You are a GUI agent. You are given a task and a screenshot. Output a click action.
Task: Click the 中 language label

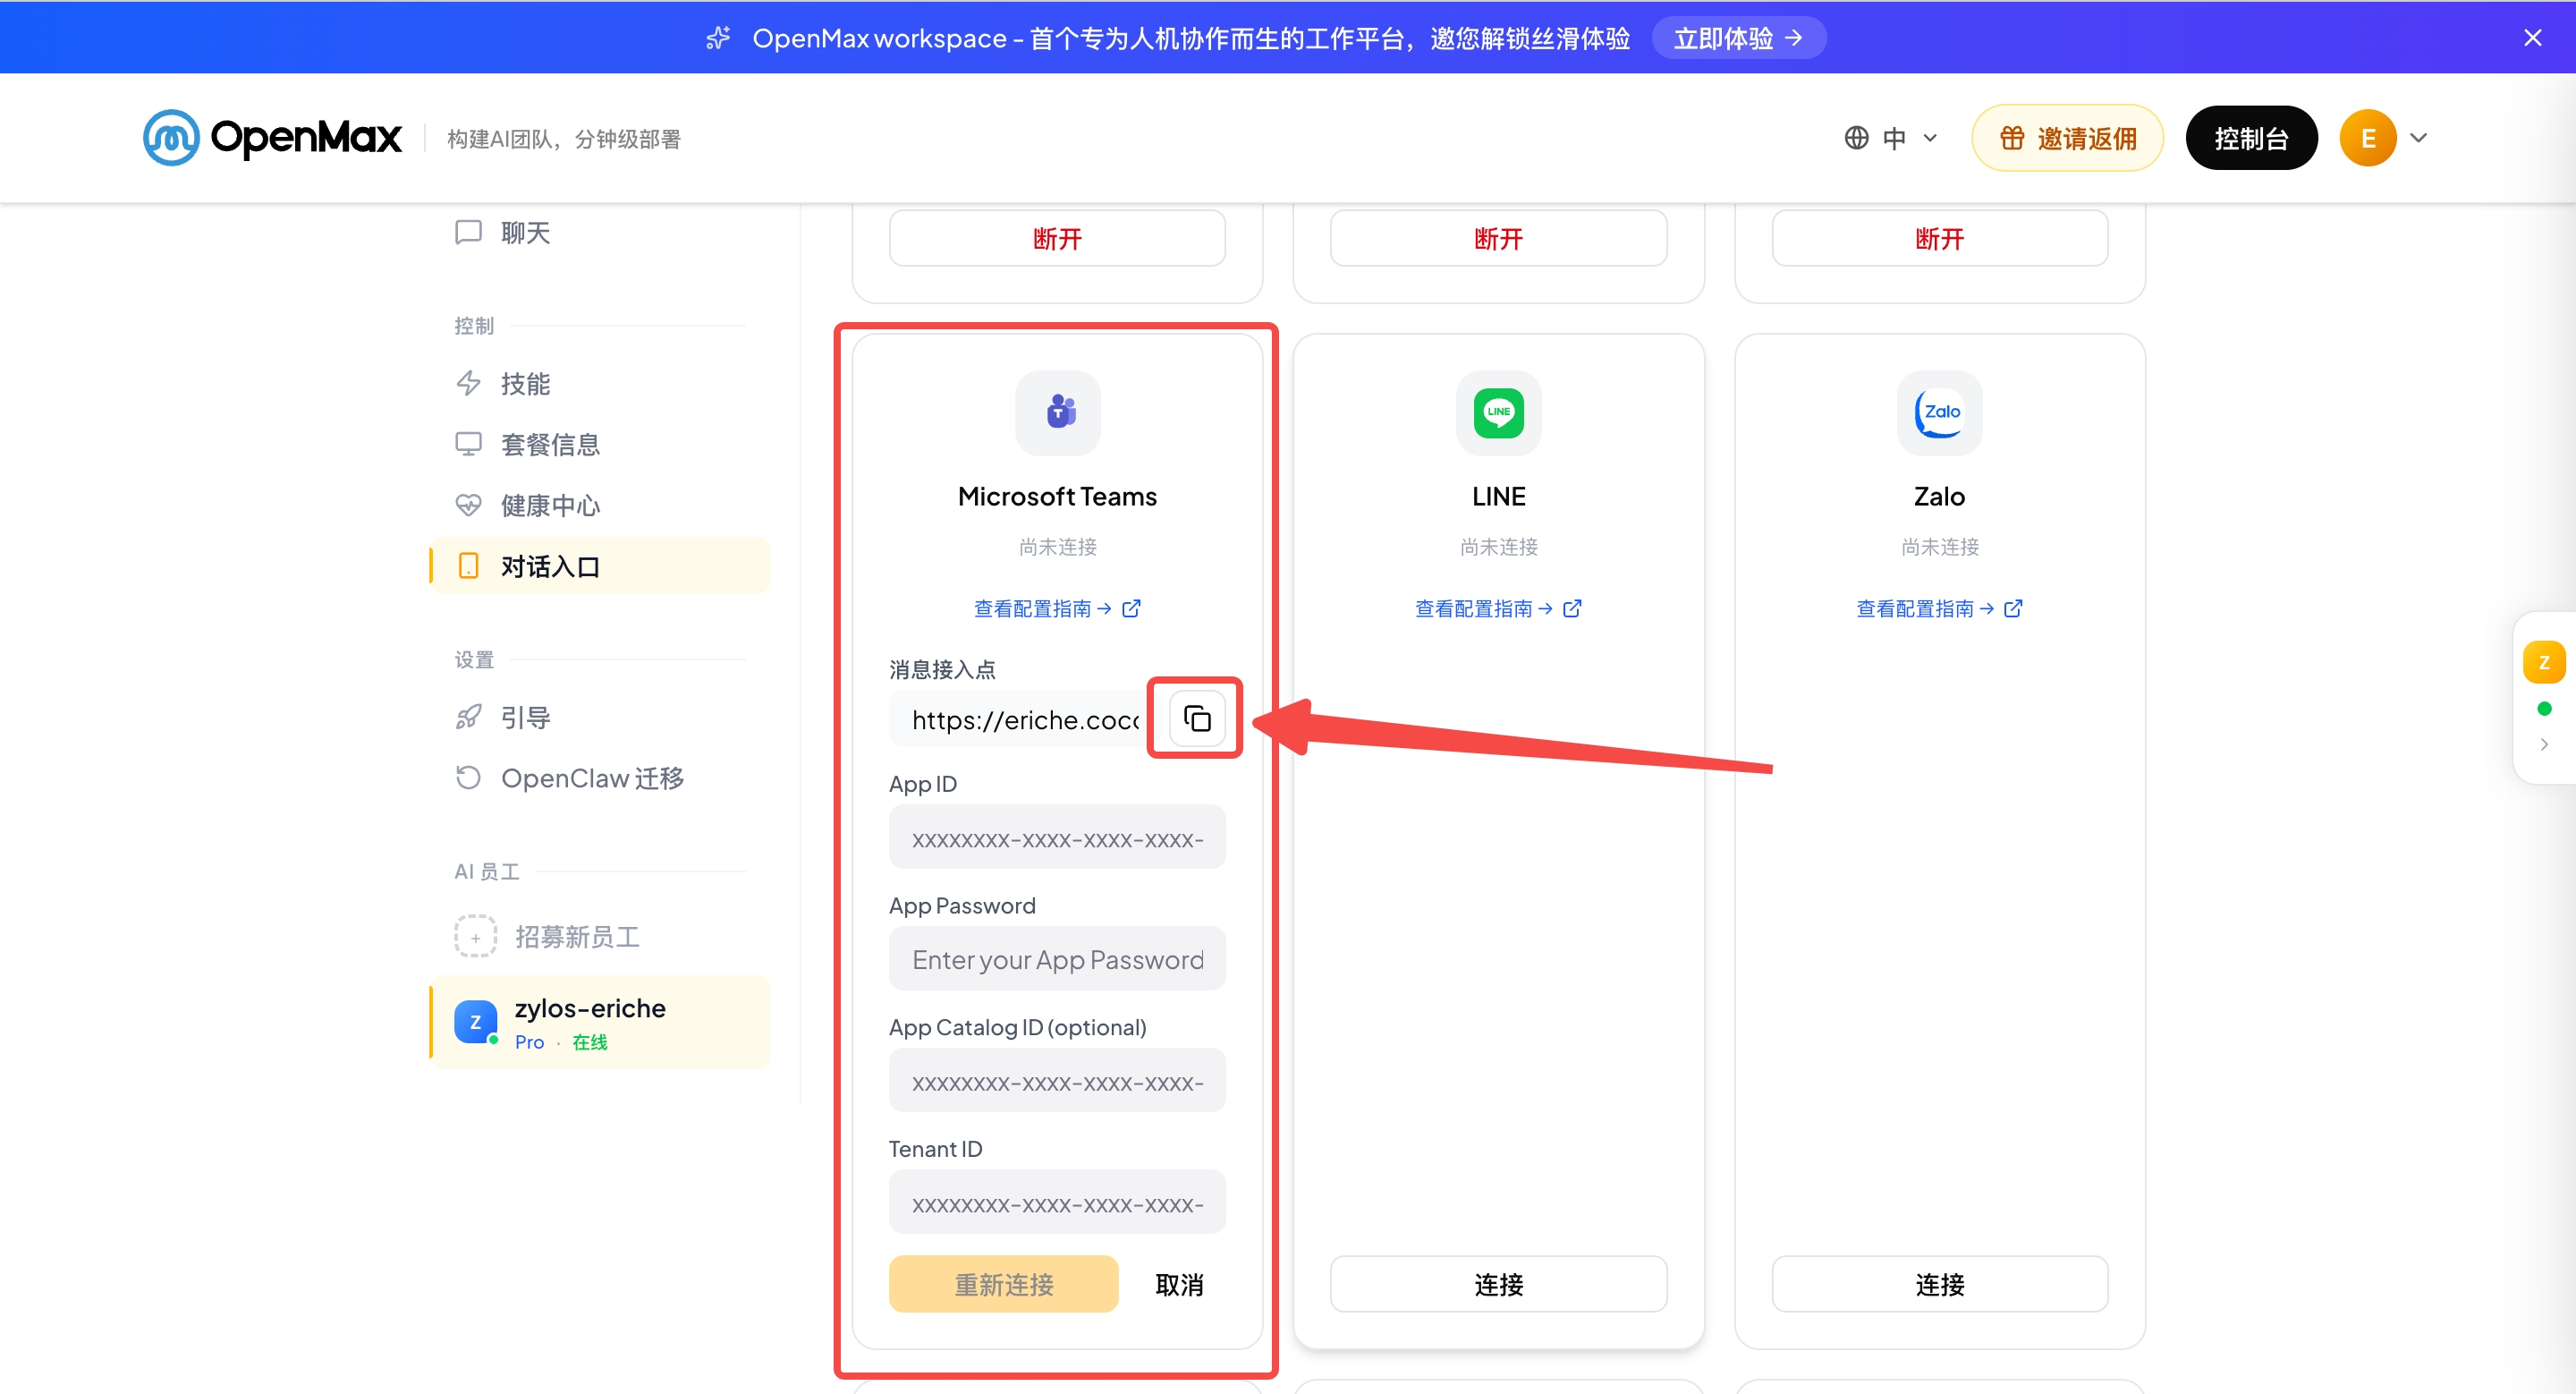click(x=1893, y=138)
